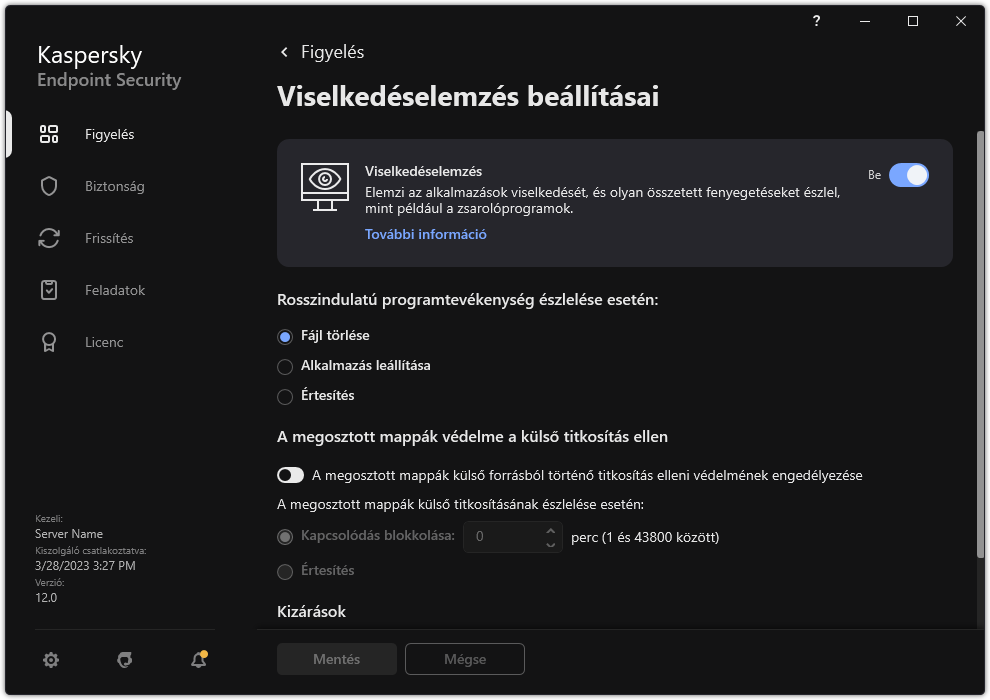Open the support chat icon

(x=124, y=660)
